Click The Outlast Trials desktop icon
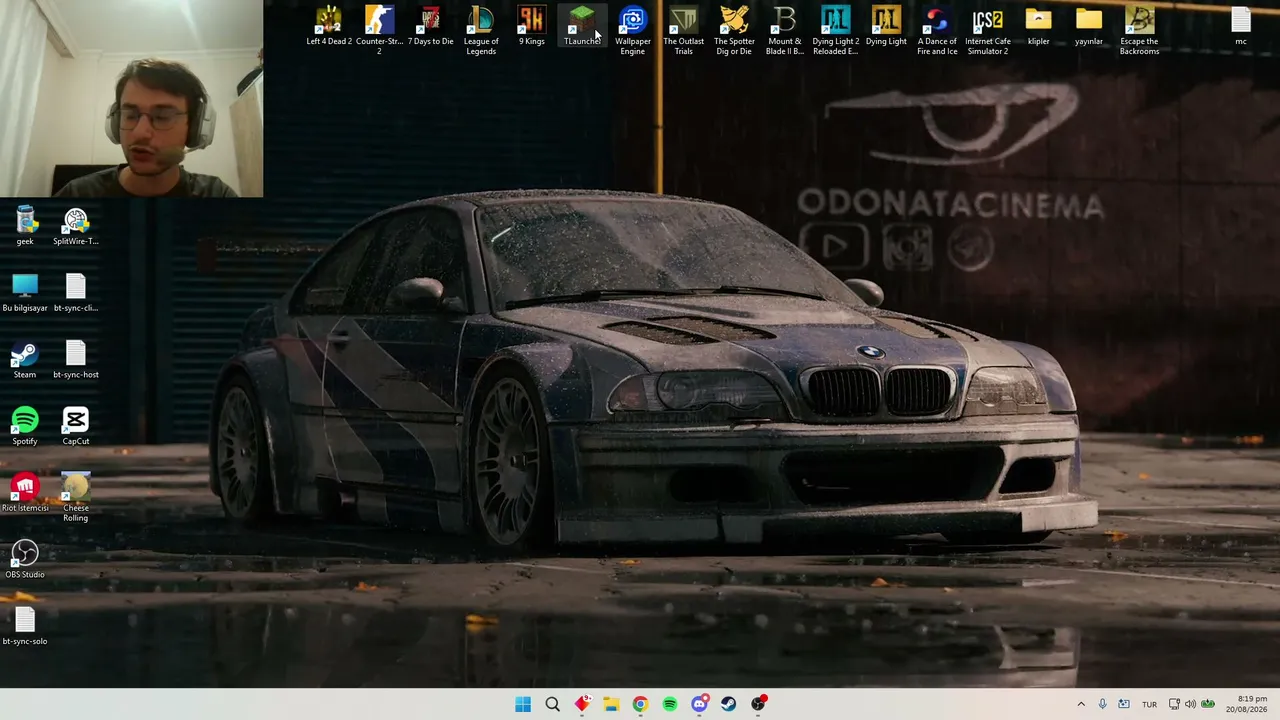 click(684, 31)
